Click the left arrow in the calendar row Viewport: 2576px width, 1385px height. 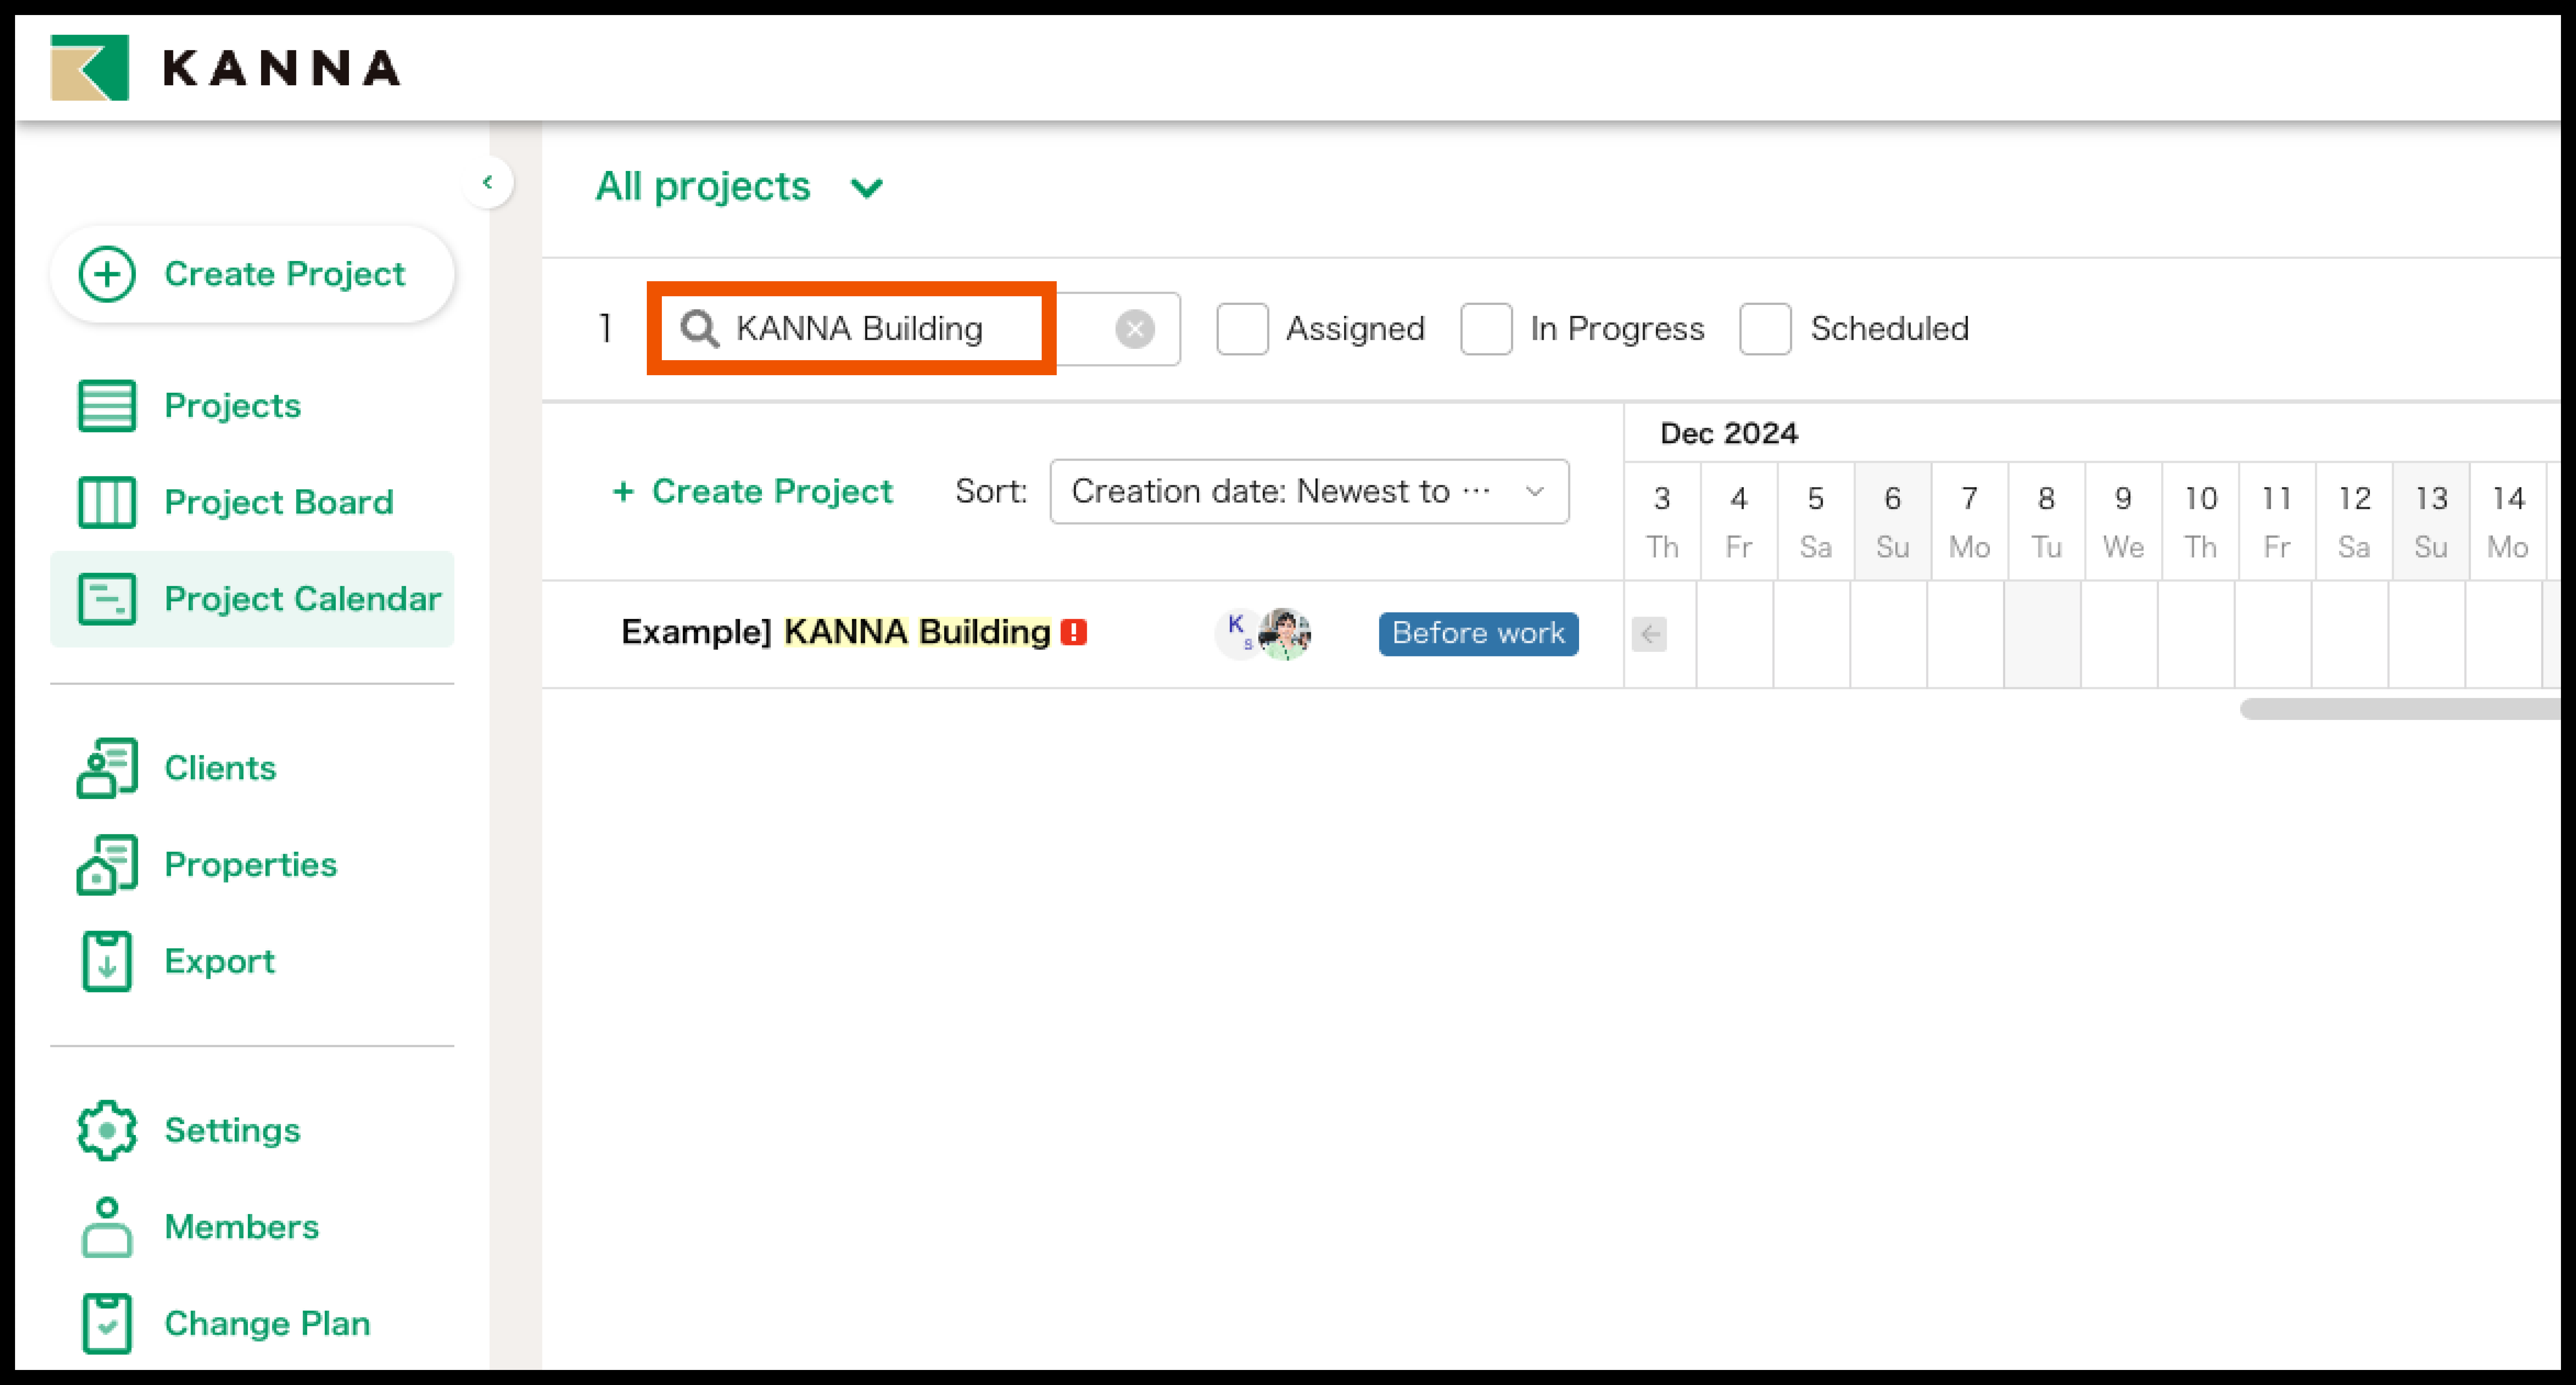click(x=1649, y=634)
